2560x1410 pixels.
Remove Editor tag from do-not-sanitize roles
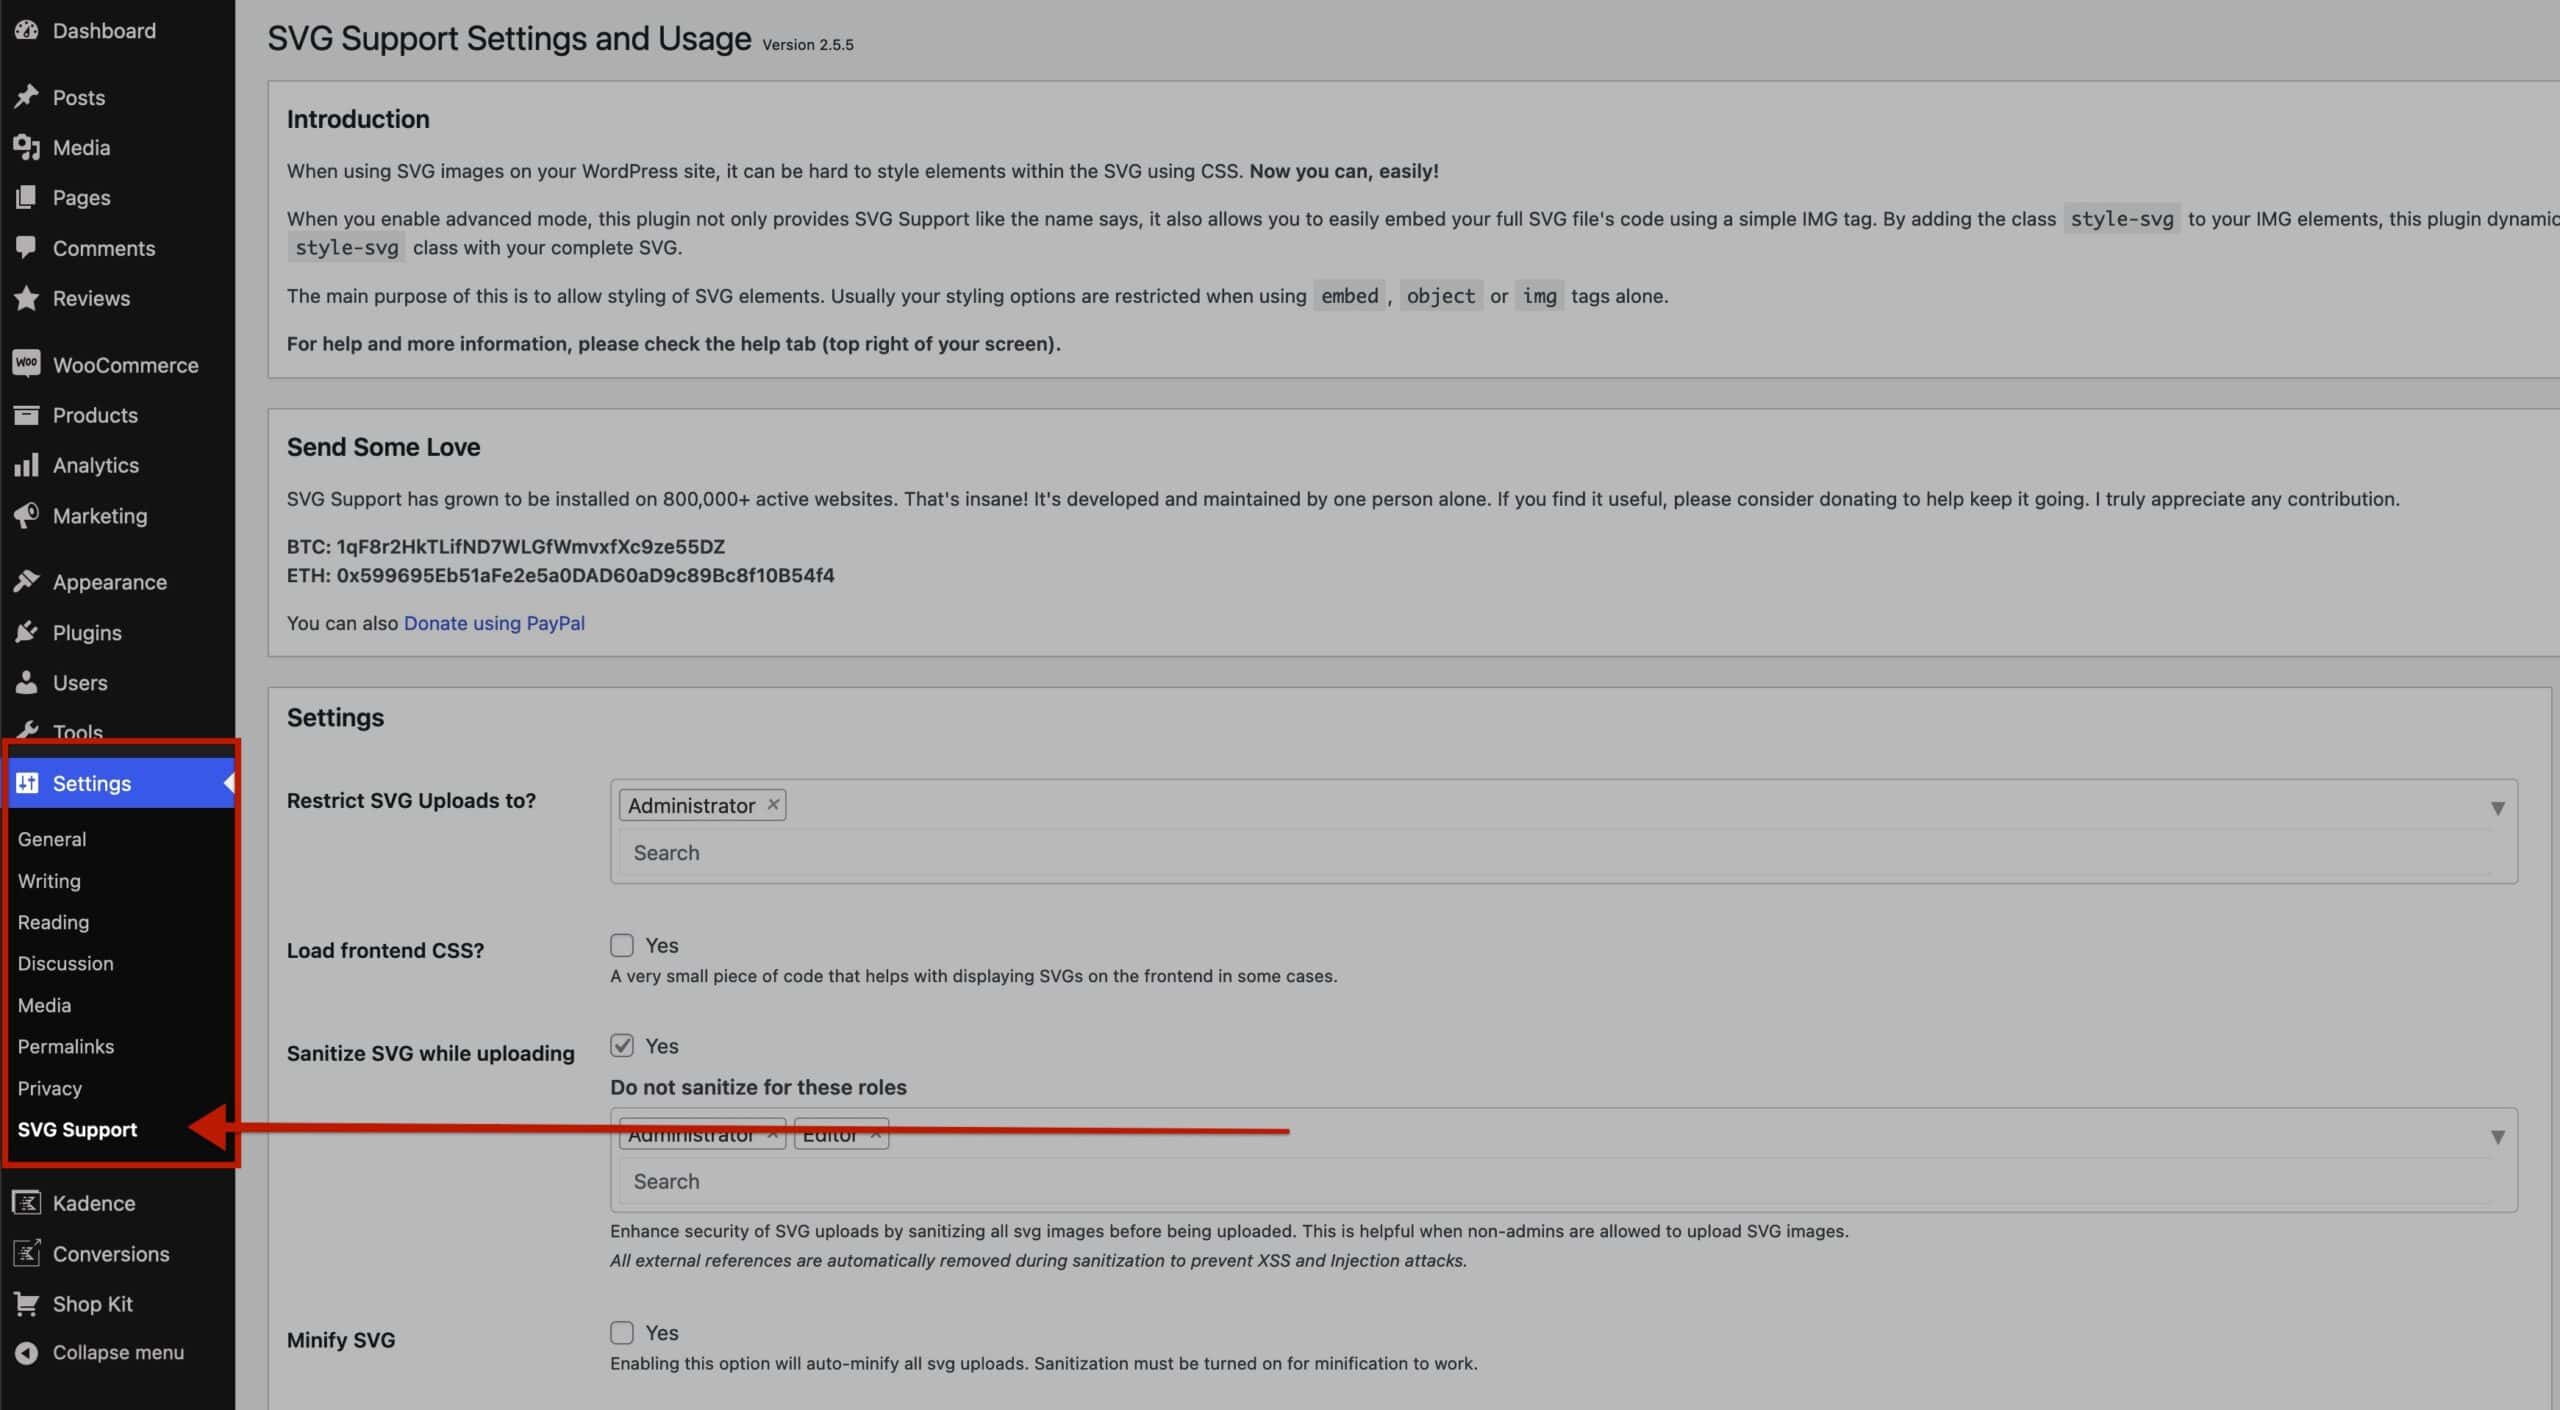[x=875, y=1134]
